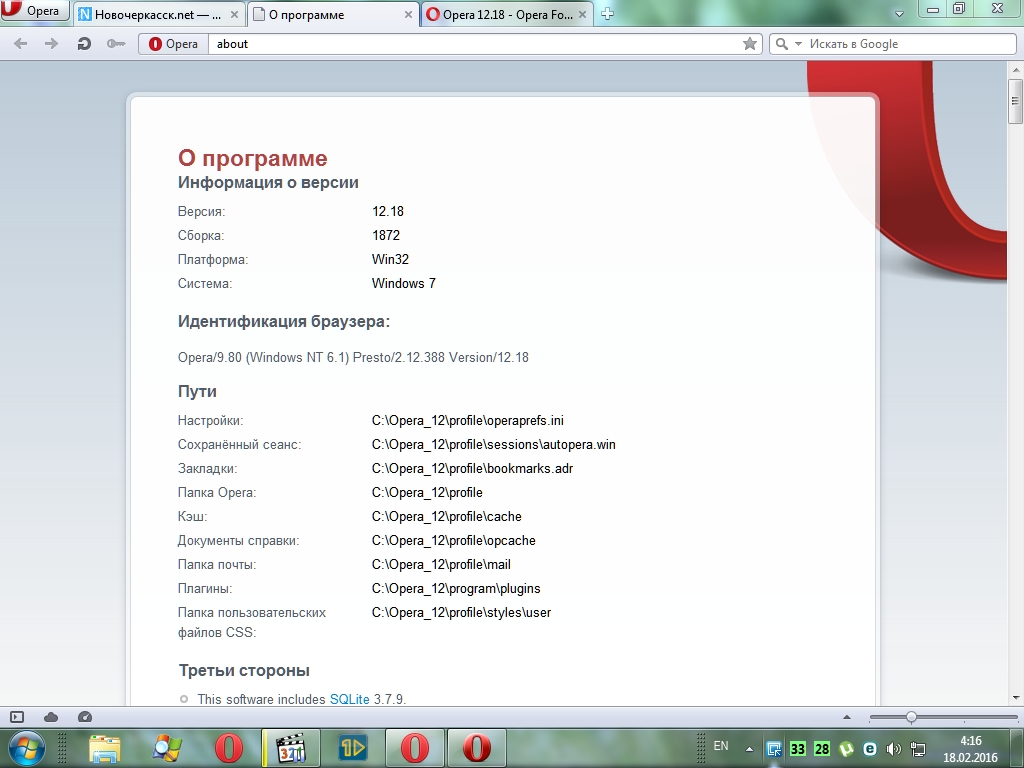Image resolution: width=1024 pixels, height=768 pixels.
Task: Open Opera Link cloud icon
Action: pyautogui.click(x=51, y=717)
